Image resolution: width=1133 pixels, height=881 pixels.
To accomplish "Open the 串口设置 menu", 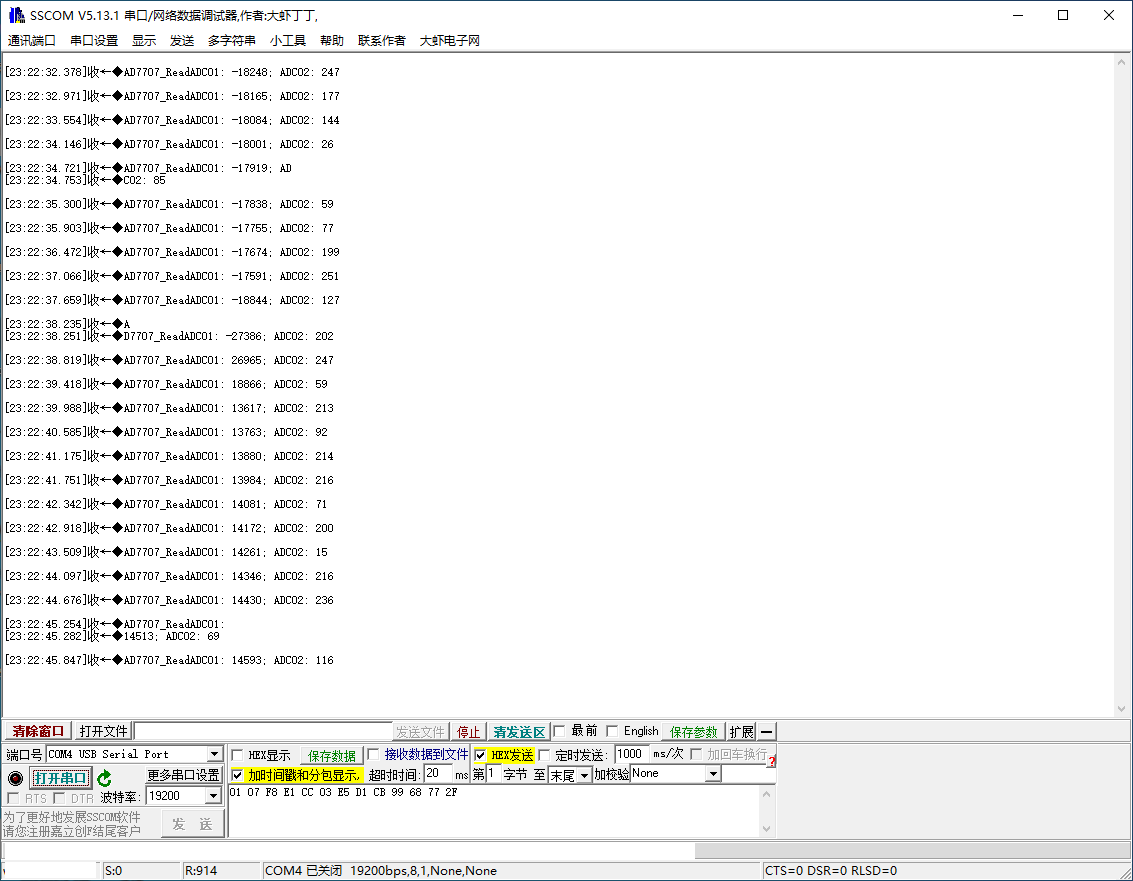I will pyautogui.click(x=94, y=41).
